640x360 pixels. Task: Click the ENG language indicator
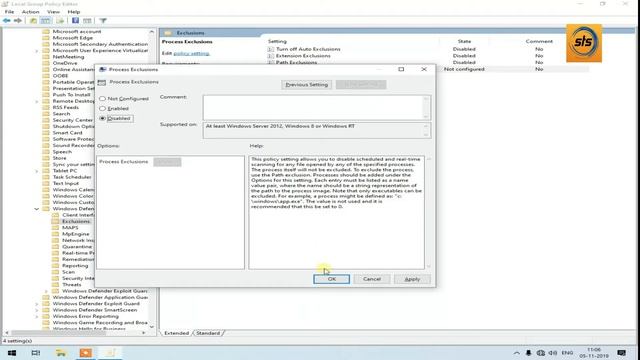coord(567,353)
